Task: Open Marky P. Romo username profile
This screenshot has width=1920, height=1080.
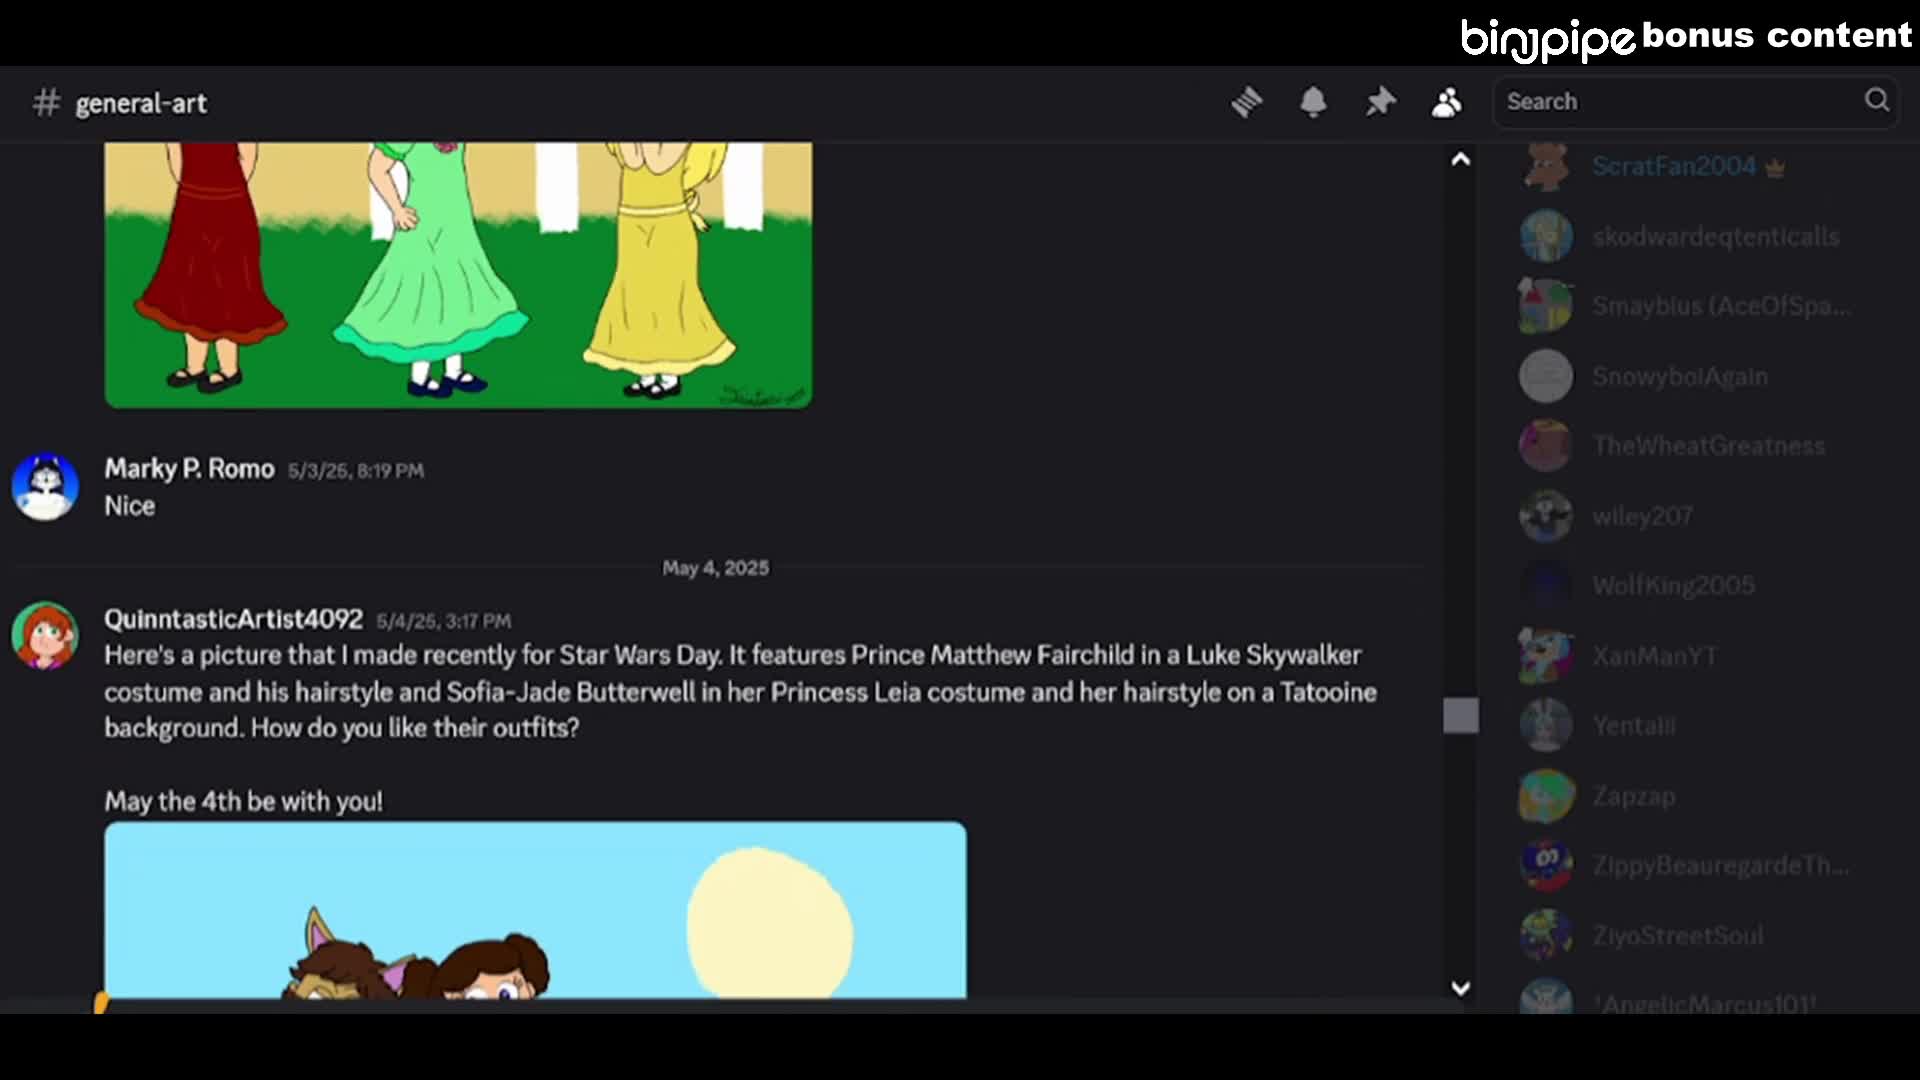Action: (x=189, y=469)
